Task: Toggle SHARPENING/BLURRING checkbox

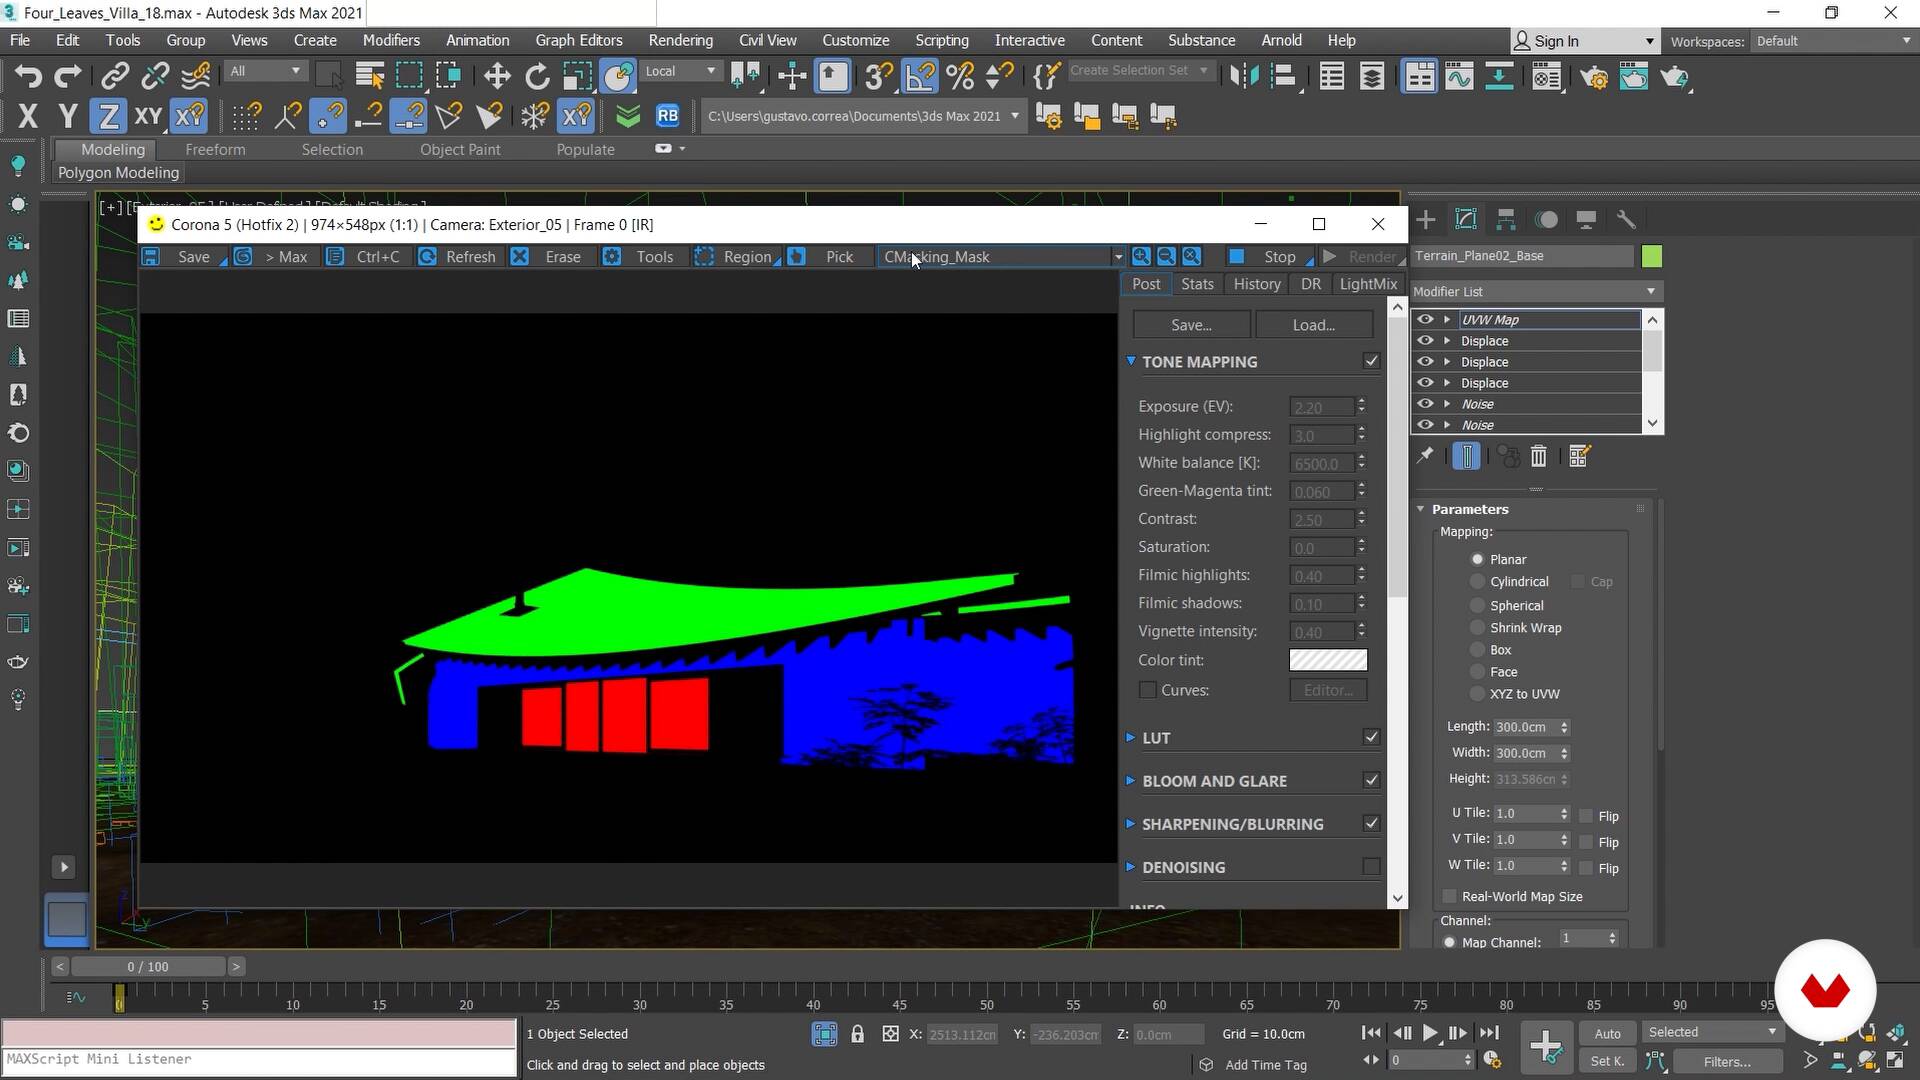Action: click(x=1371, y=823)
